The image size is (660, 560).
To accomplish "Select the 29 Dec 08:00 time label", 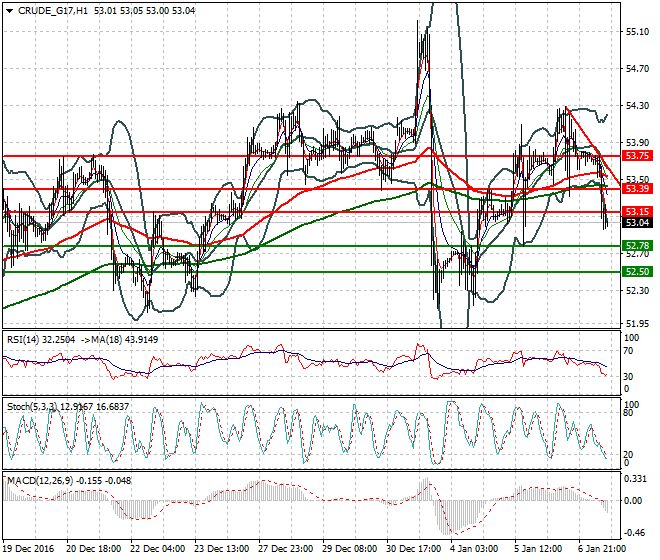I will [x=349, y=549].
